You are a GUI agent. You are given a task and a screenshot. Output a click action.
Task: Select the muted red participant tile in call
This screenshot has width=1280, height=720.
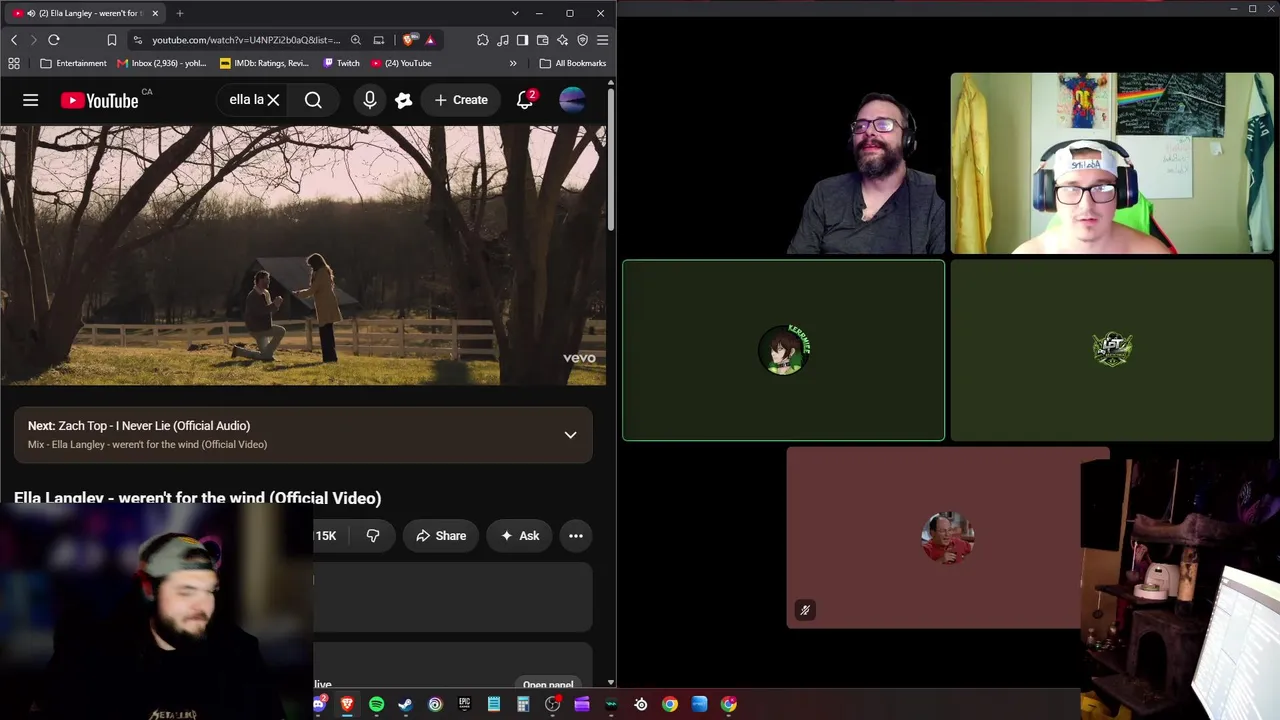click(947, 538)
